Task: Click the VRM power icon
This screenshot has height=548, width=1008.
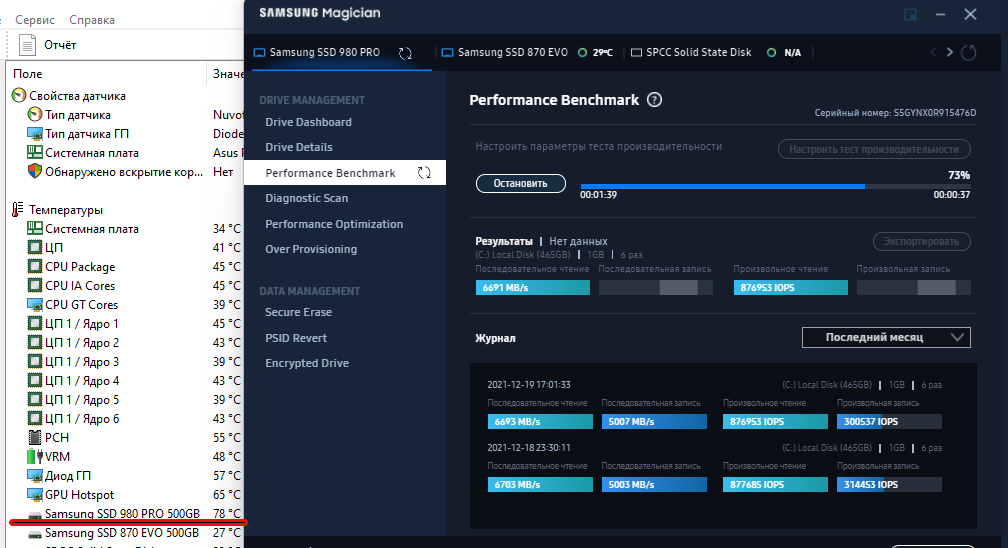Action: (35, 457)
